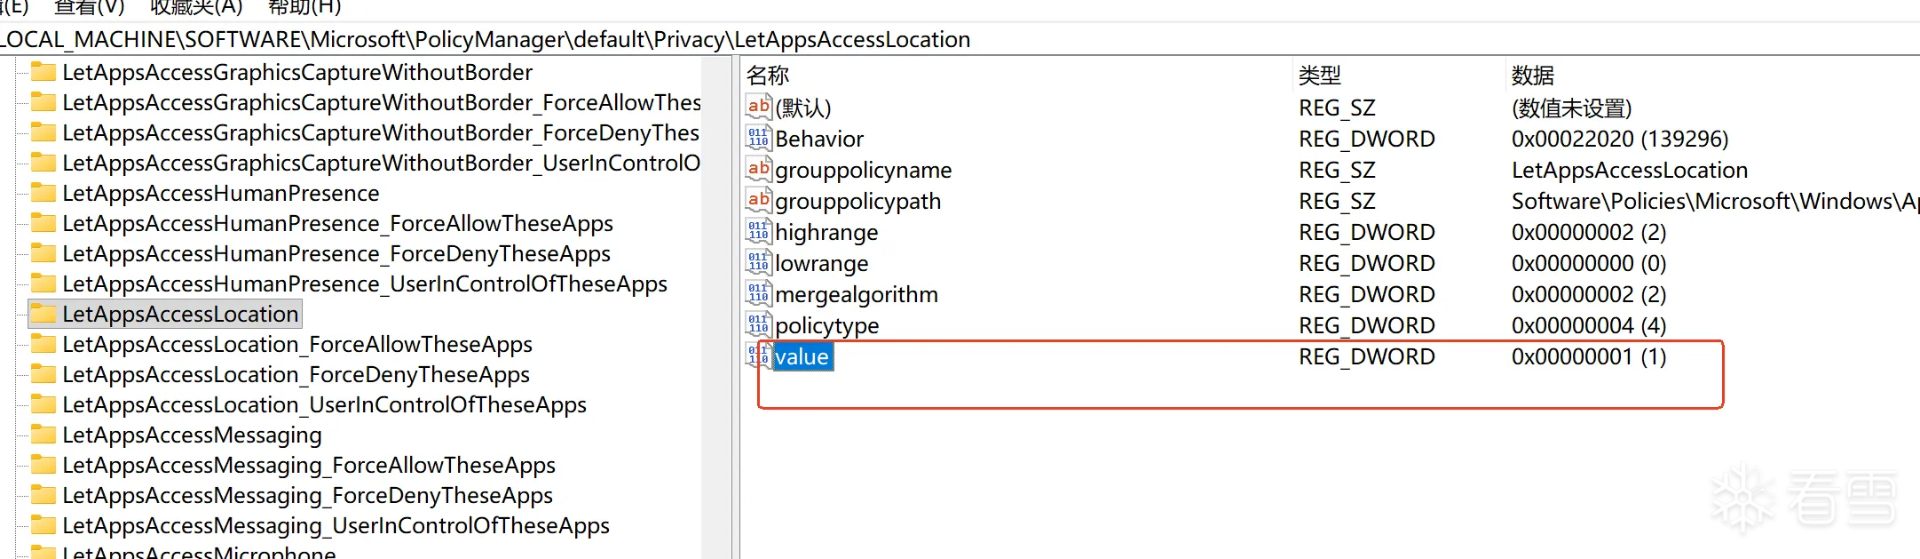The image size is (1920, 559).
Task: Click the DWORD icon next to lowrange
Action: pyautogui.click(x=758, y=262)
